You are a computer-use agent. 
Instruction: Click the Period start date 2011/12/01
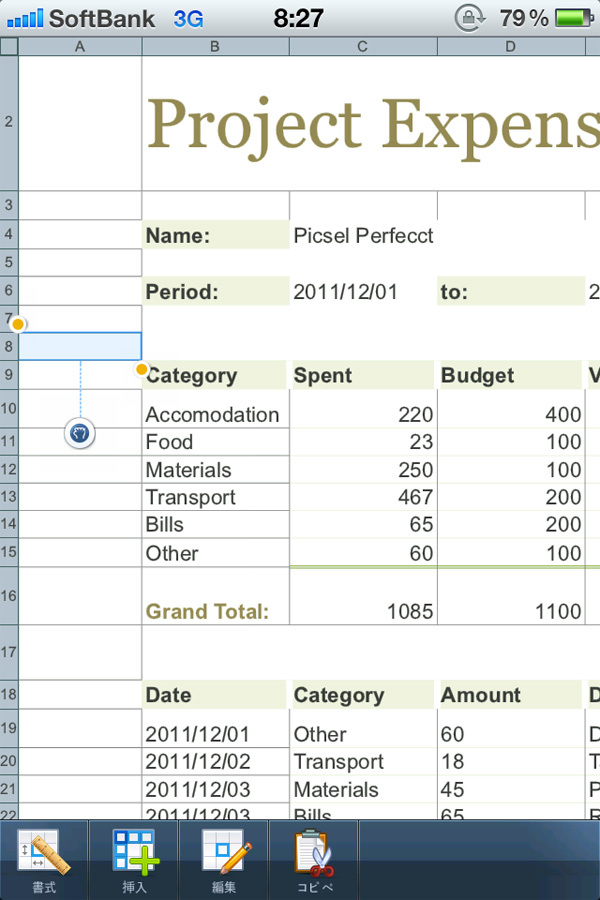click(x=346, y=292)
